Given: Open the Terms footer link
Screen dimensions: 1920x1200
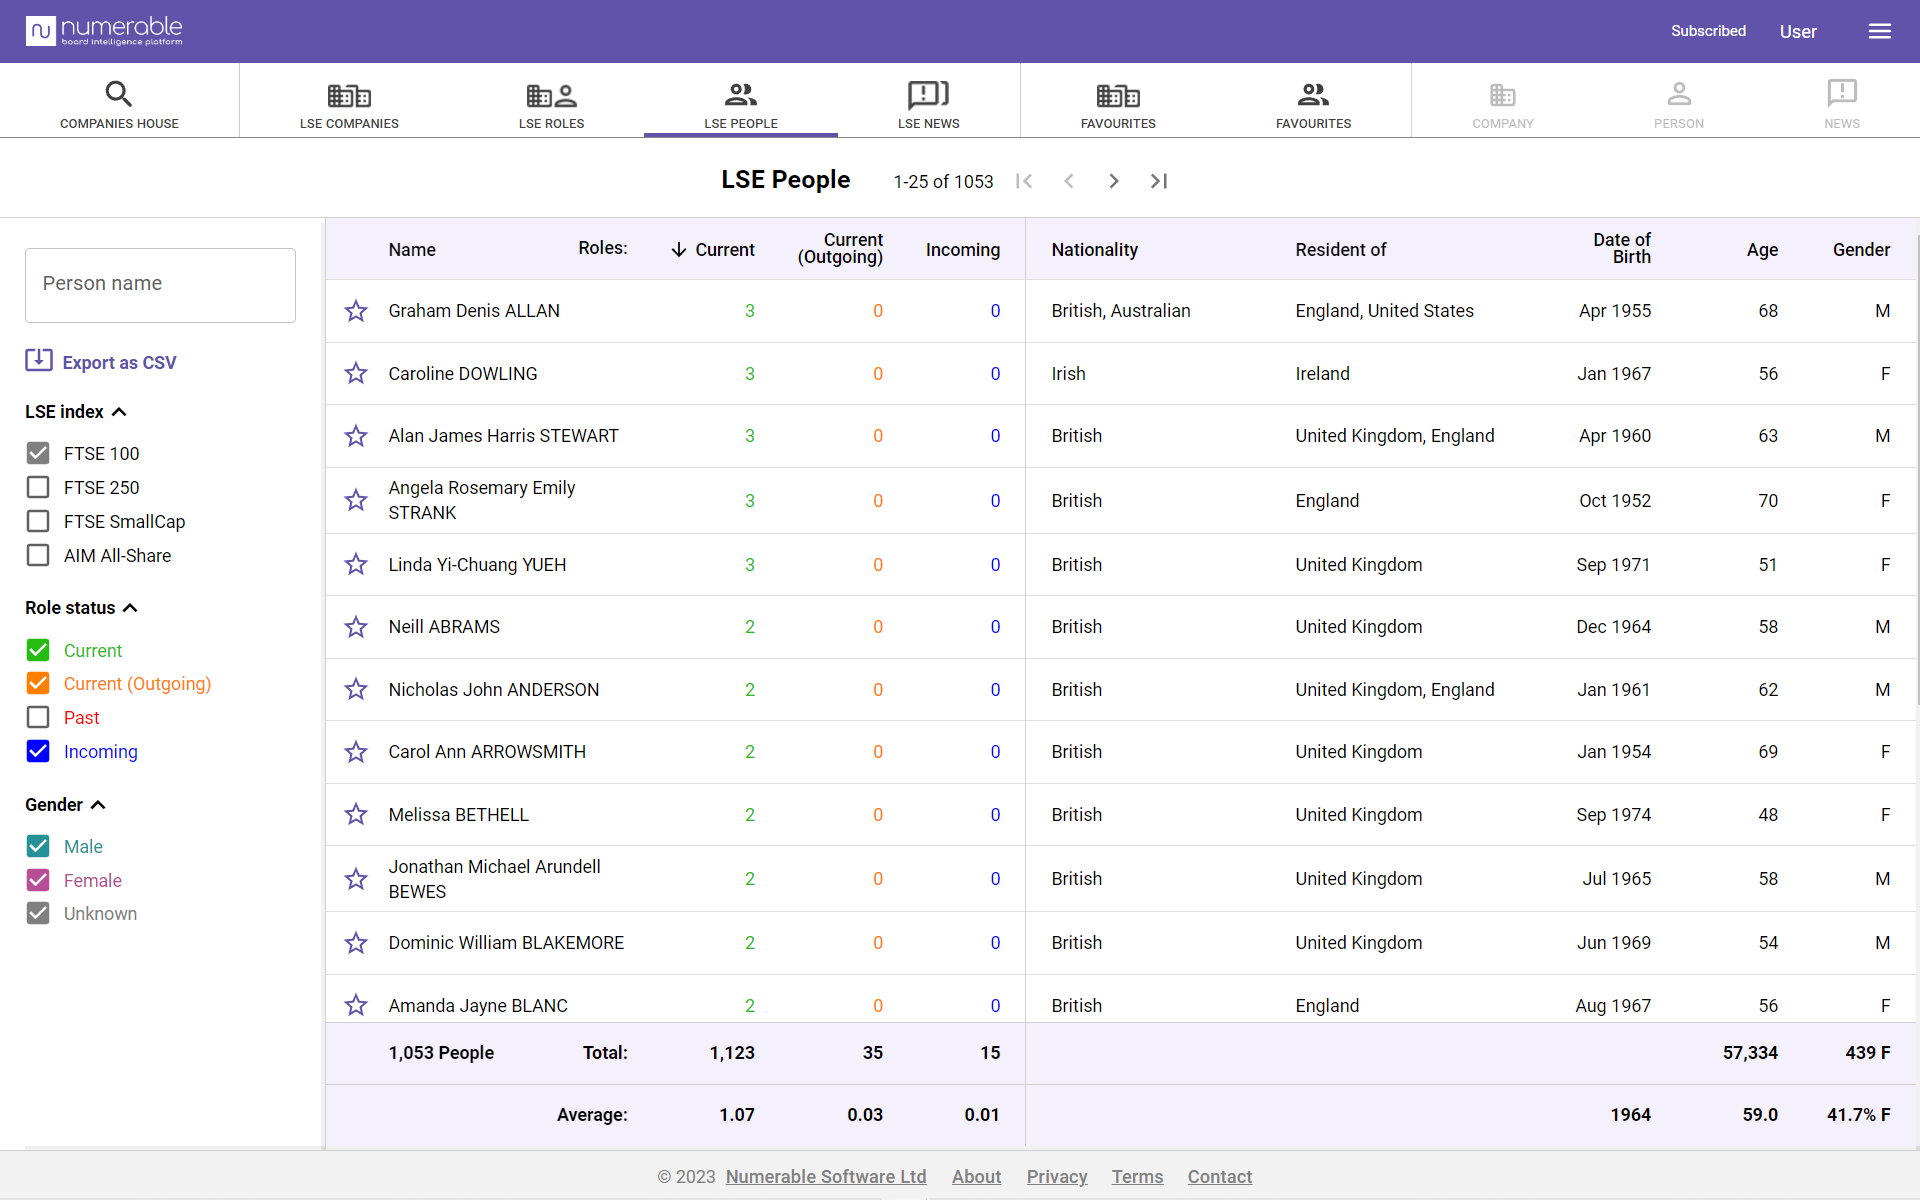Looking at the screenshot, I should pos(1137,1177).
